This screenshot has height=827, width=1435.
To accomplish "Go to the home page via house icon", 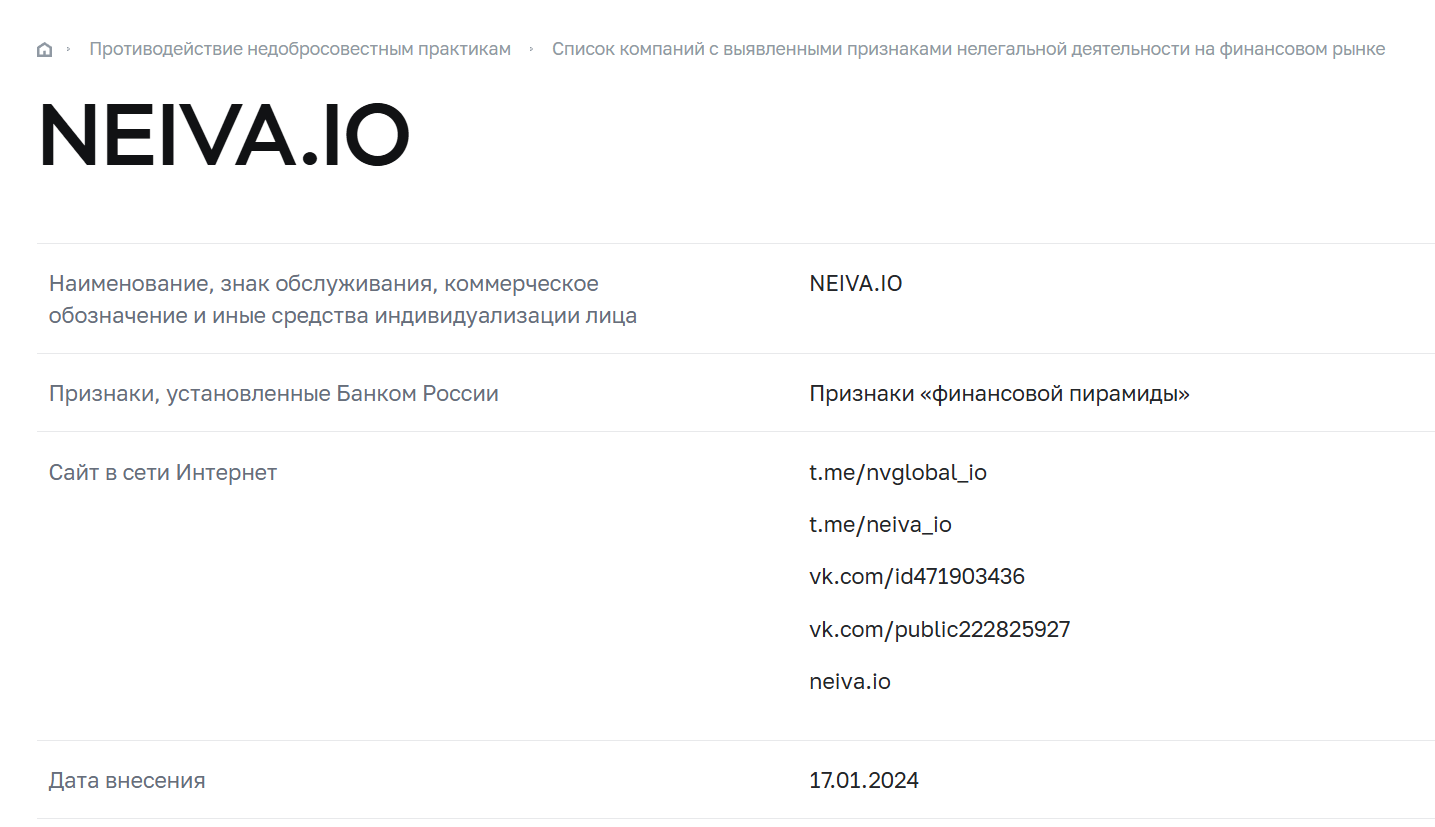I will (44, 50).
